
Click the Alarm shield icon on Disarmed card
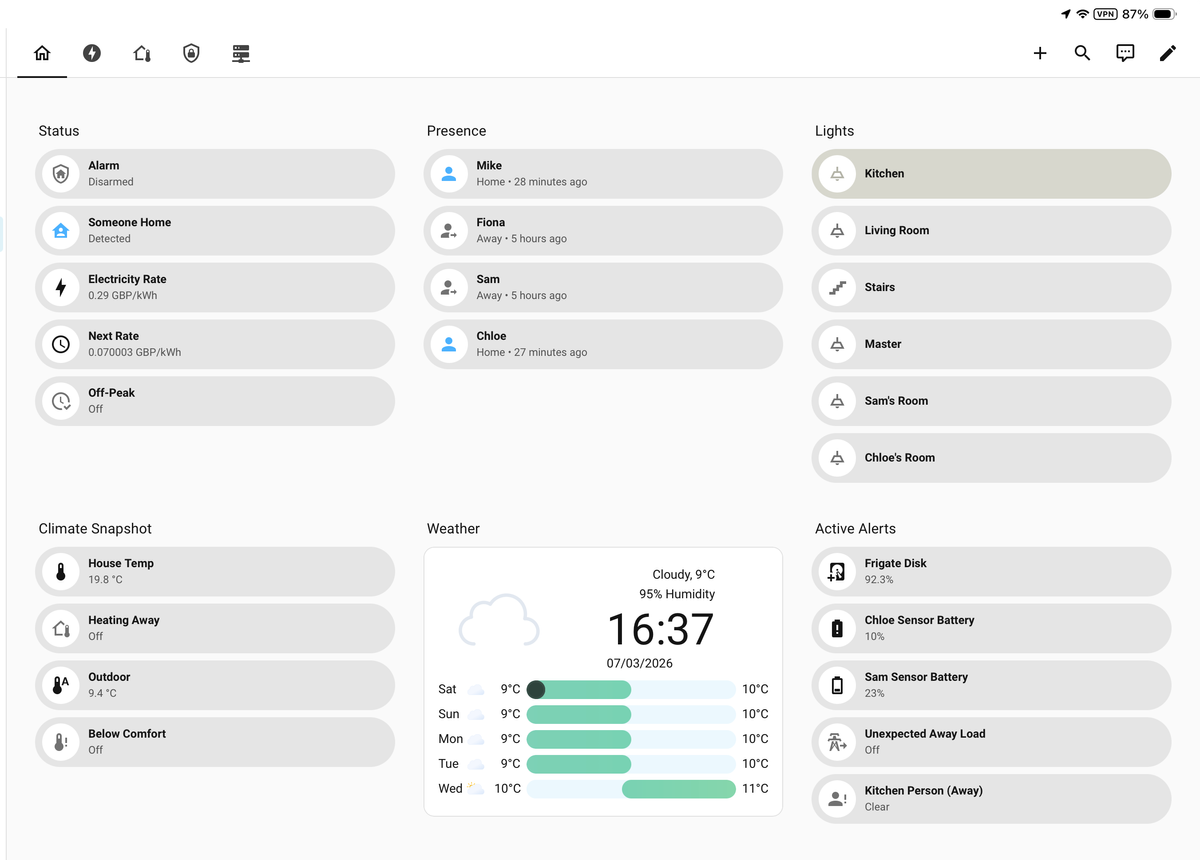(x=61, y=173)
